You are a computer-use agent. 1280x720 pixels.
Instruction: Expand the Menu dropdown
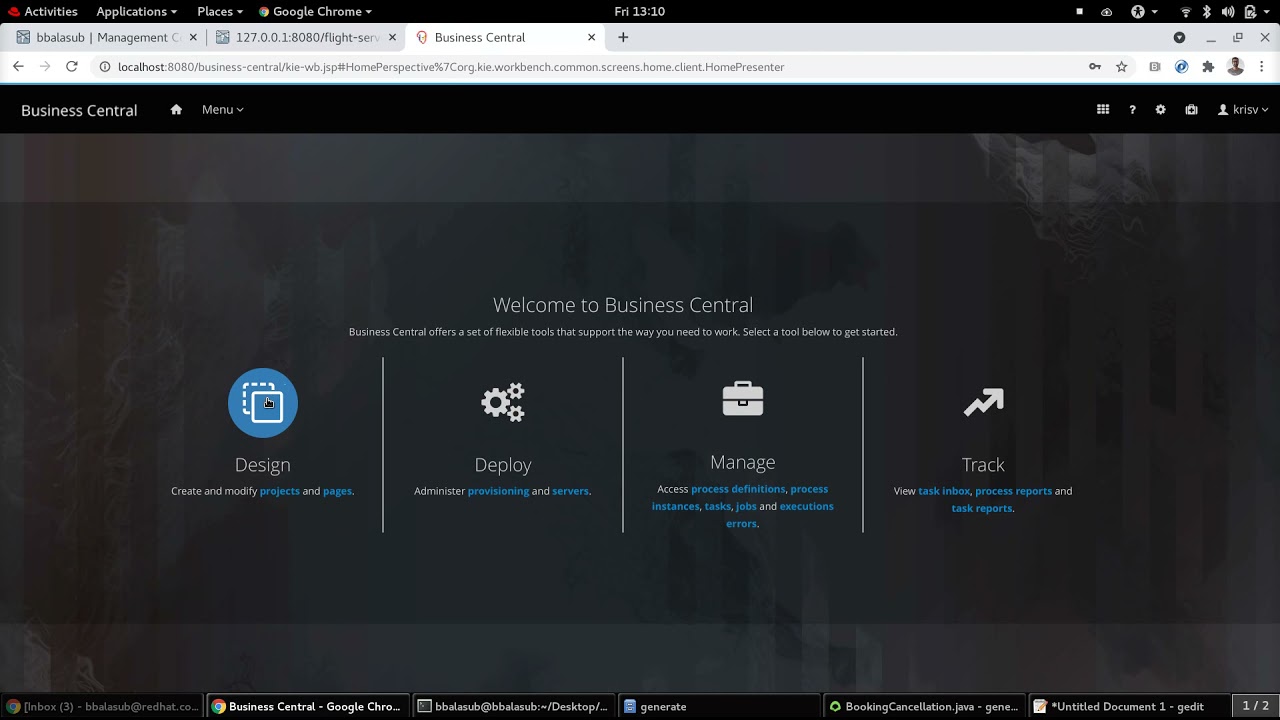tap(222, 110)
